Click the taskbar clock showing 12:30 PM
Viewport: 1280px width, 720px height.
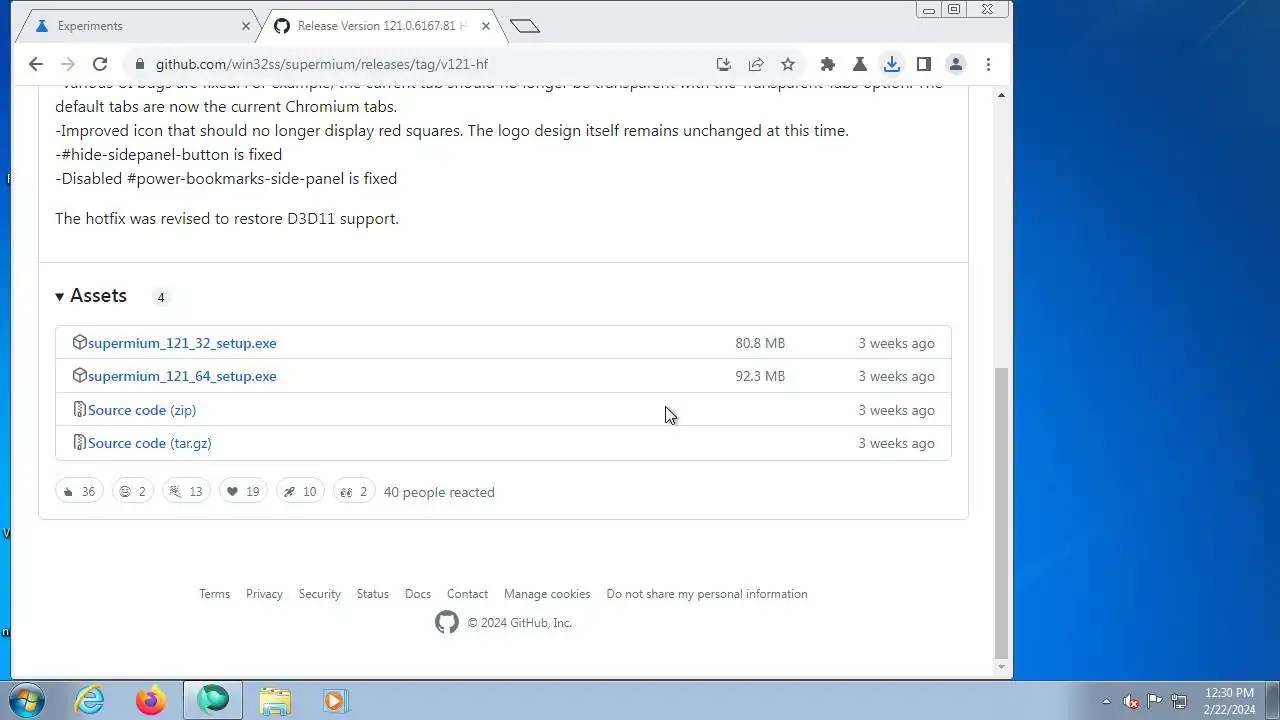coord(1229,701)
